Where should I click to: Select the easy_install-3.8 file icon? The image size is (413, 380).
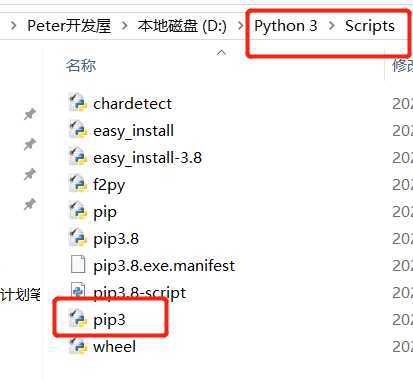[78, 156]
